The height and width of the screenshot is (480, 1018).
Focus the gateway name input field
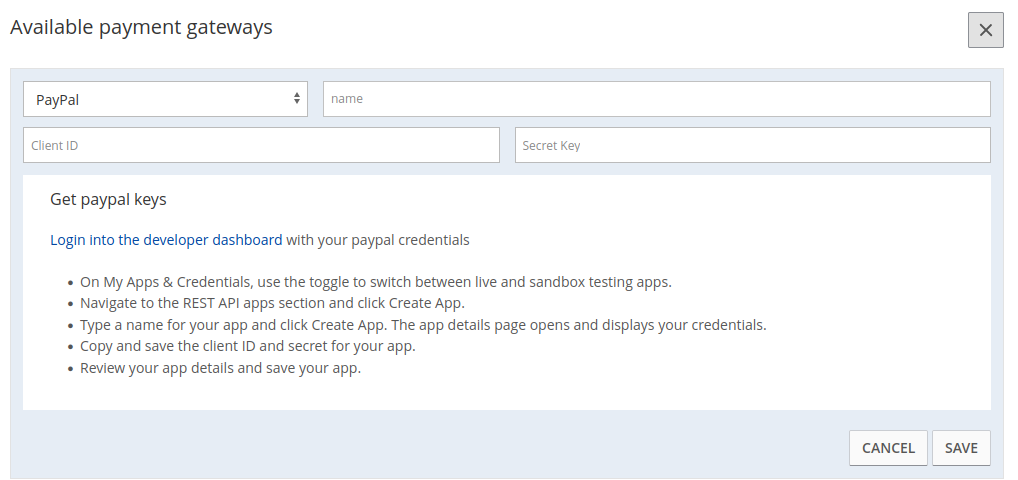point(657,99)
